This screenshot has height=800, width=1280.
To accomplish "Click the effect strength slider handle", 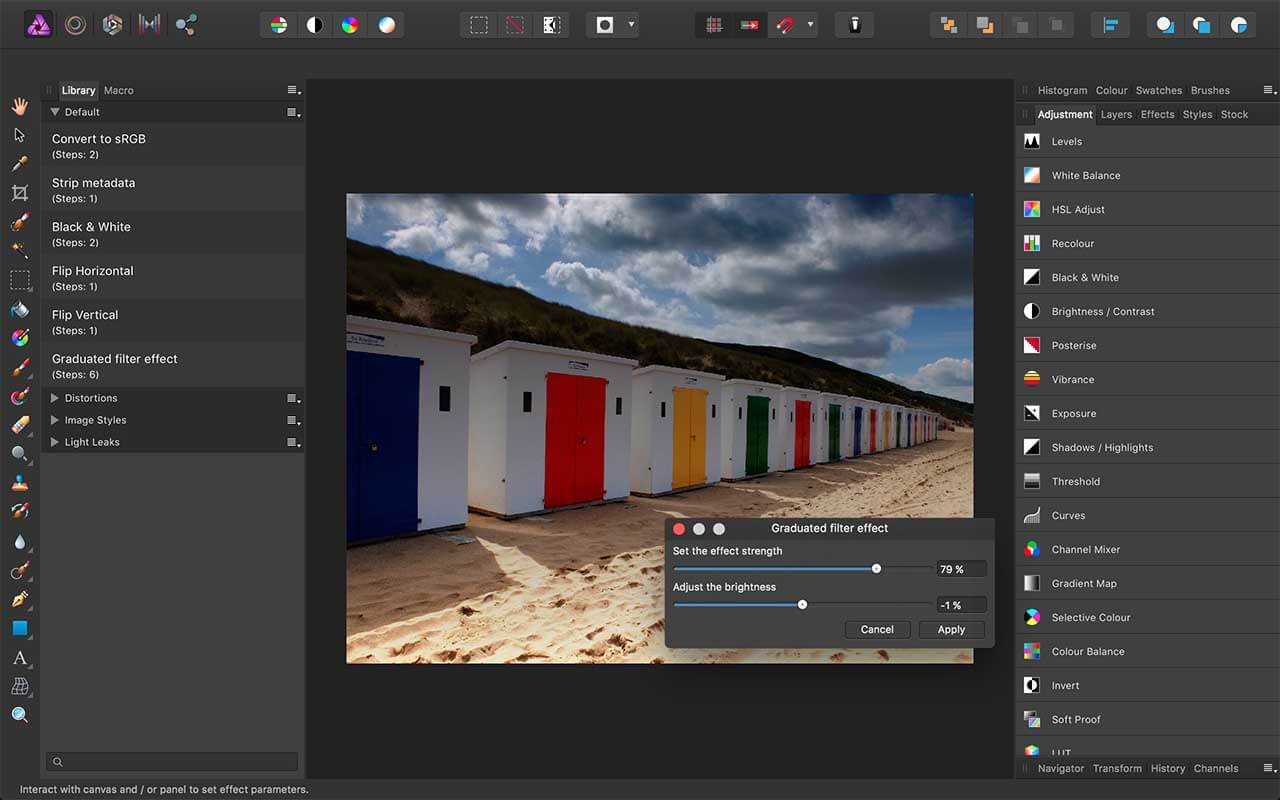I will tap(876, 568).
